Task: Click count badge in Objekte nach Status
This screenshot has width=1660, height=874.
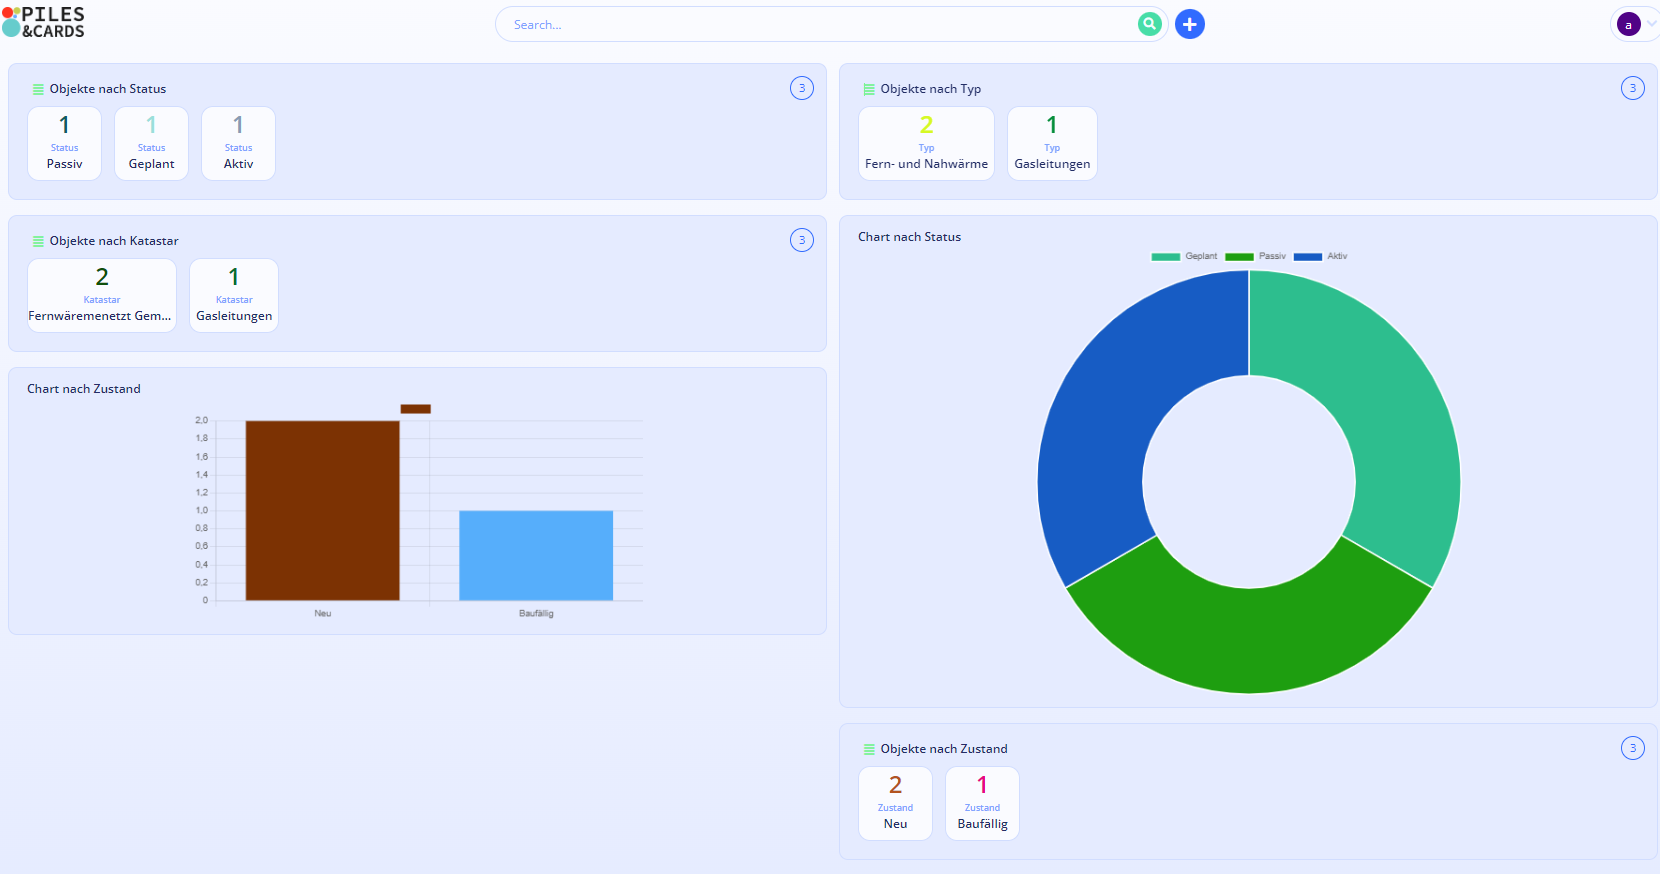Action: pos(802,88)
